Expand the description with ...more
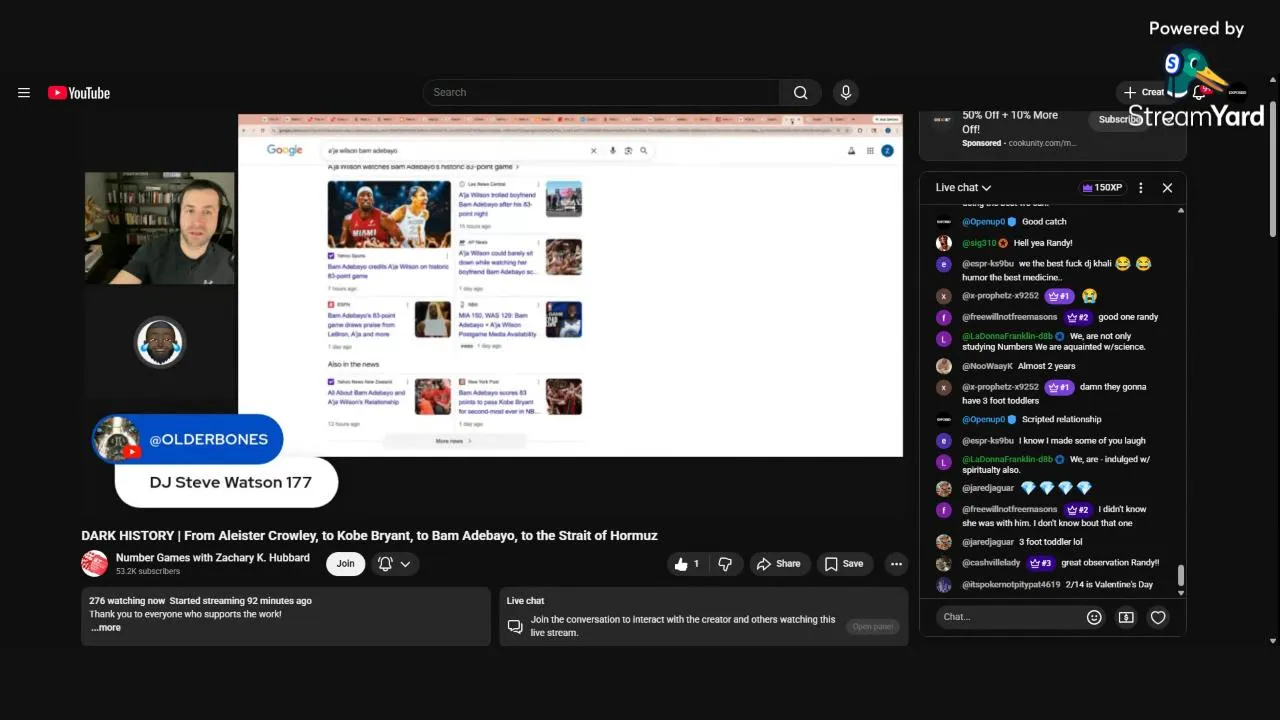1280x720 pixels. point(105,628)
